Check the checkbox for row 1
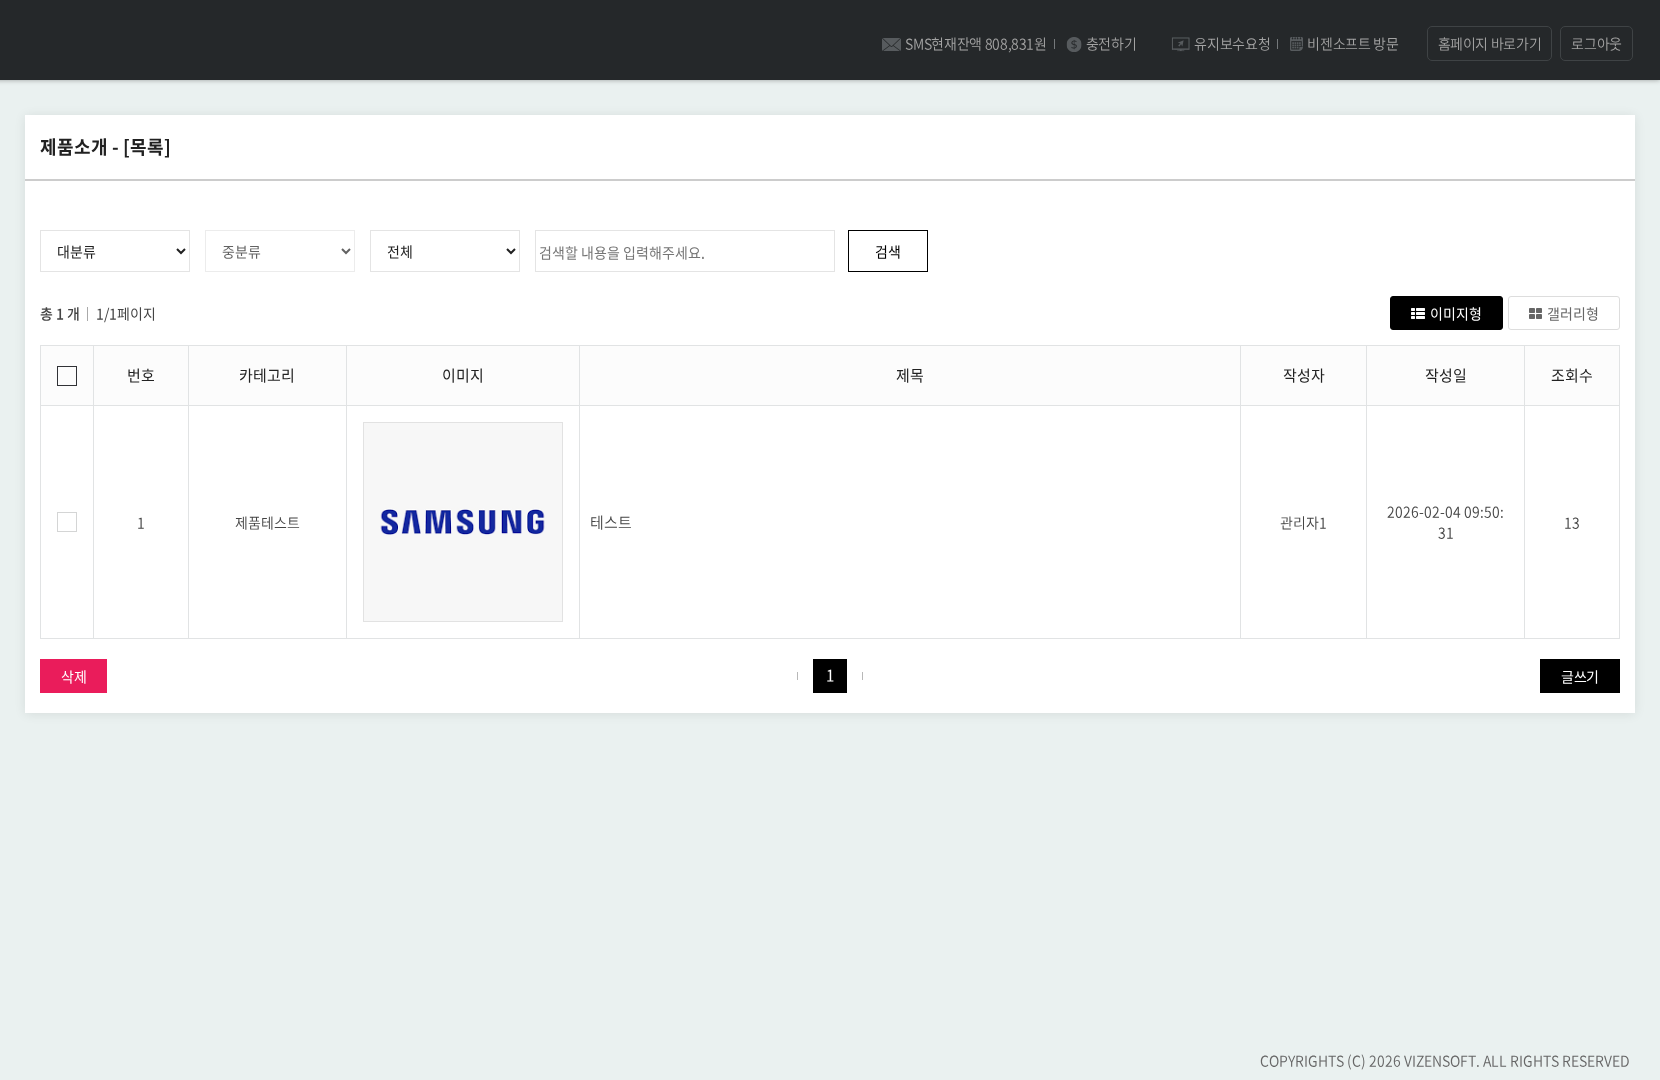Image resolution: width=1660 pixels, height=1080 pixels. (x=67, y=522)
